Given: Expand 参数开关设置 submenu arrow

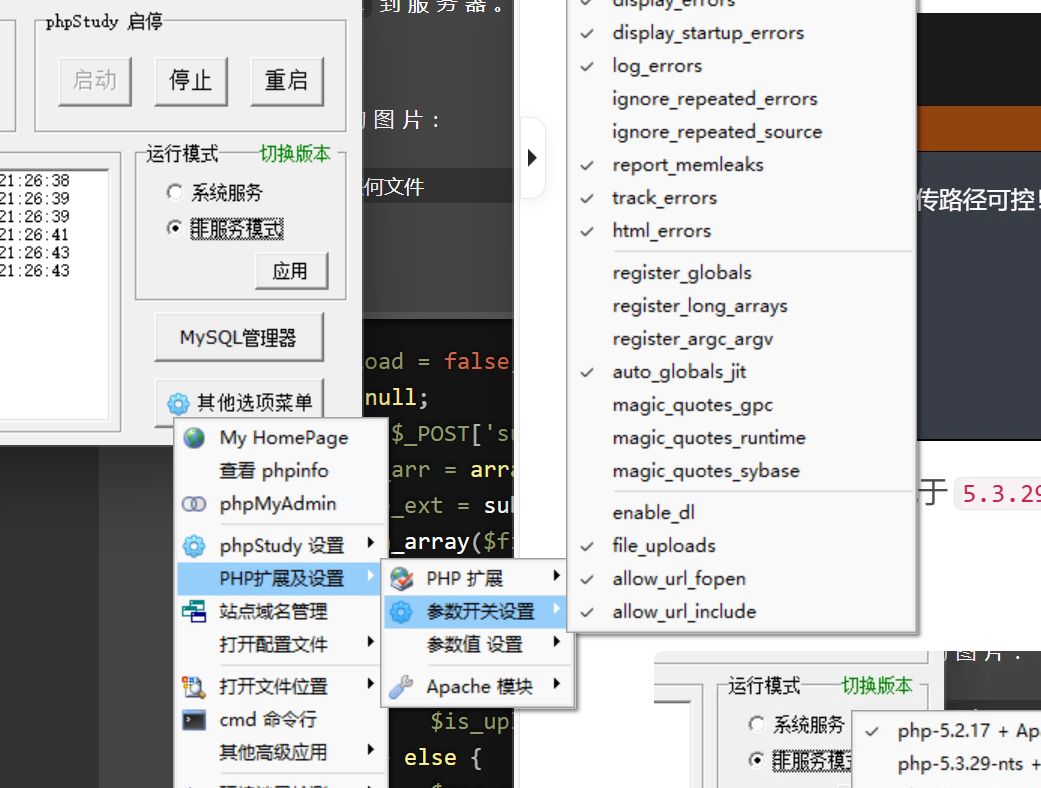Looking at the screenshot, I should pos(557,609).
